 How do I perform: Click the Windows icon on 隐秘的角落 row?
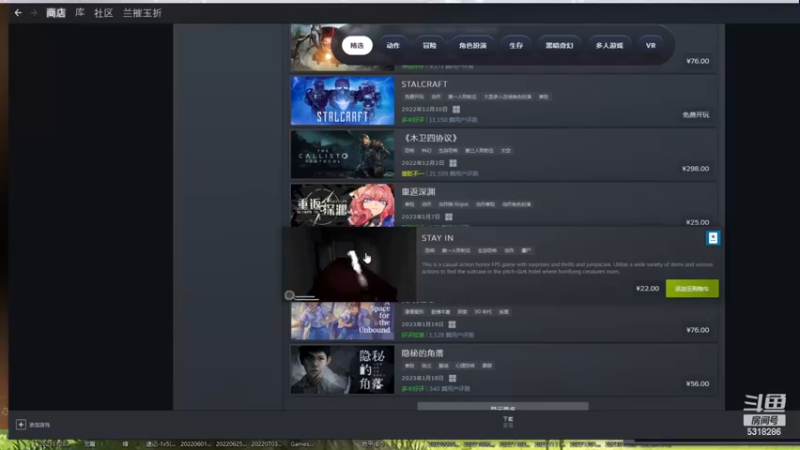[x=453, y=378]
